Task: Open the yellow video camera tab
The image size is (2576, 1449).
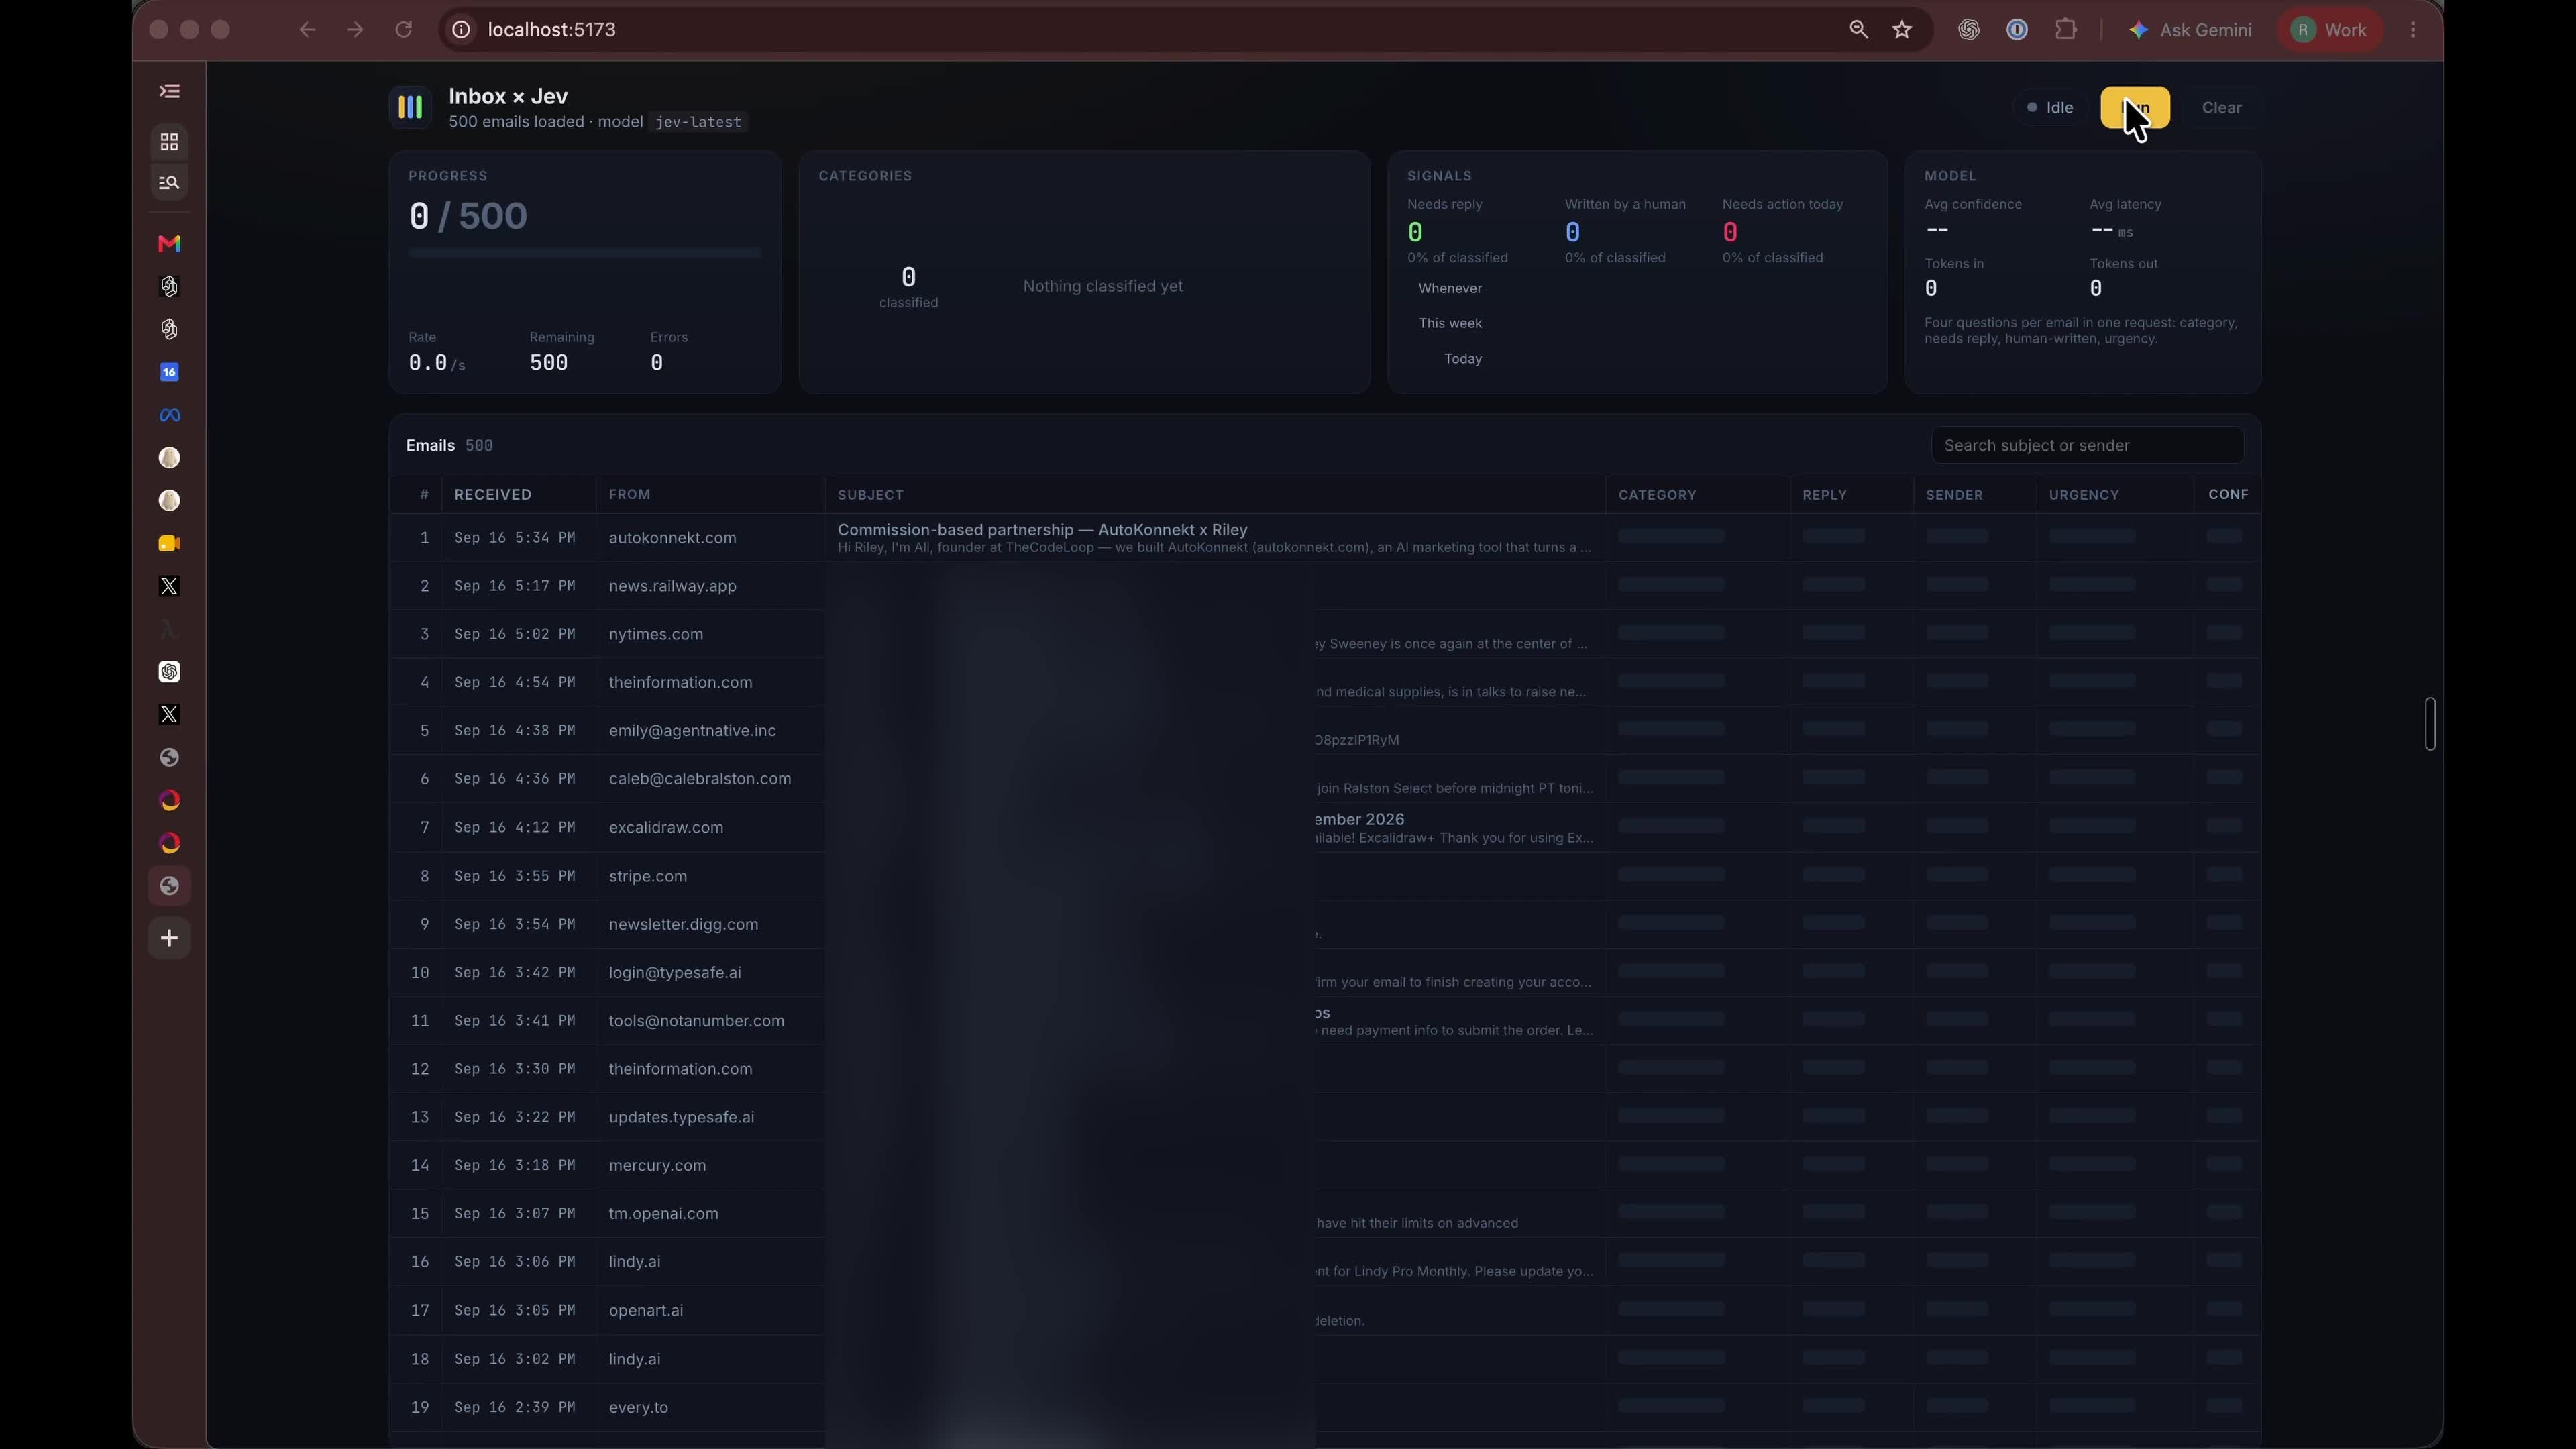Action: click(169, 543)
